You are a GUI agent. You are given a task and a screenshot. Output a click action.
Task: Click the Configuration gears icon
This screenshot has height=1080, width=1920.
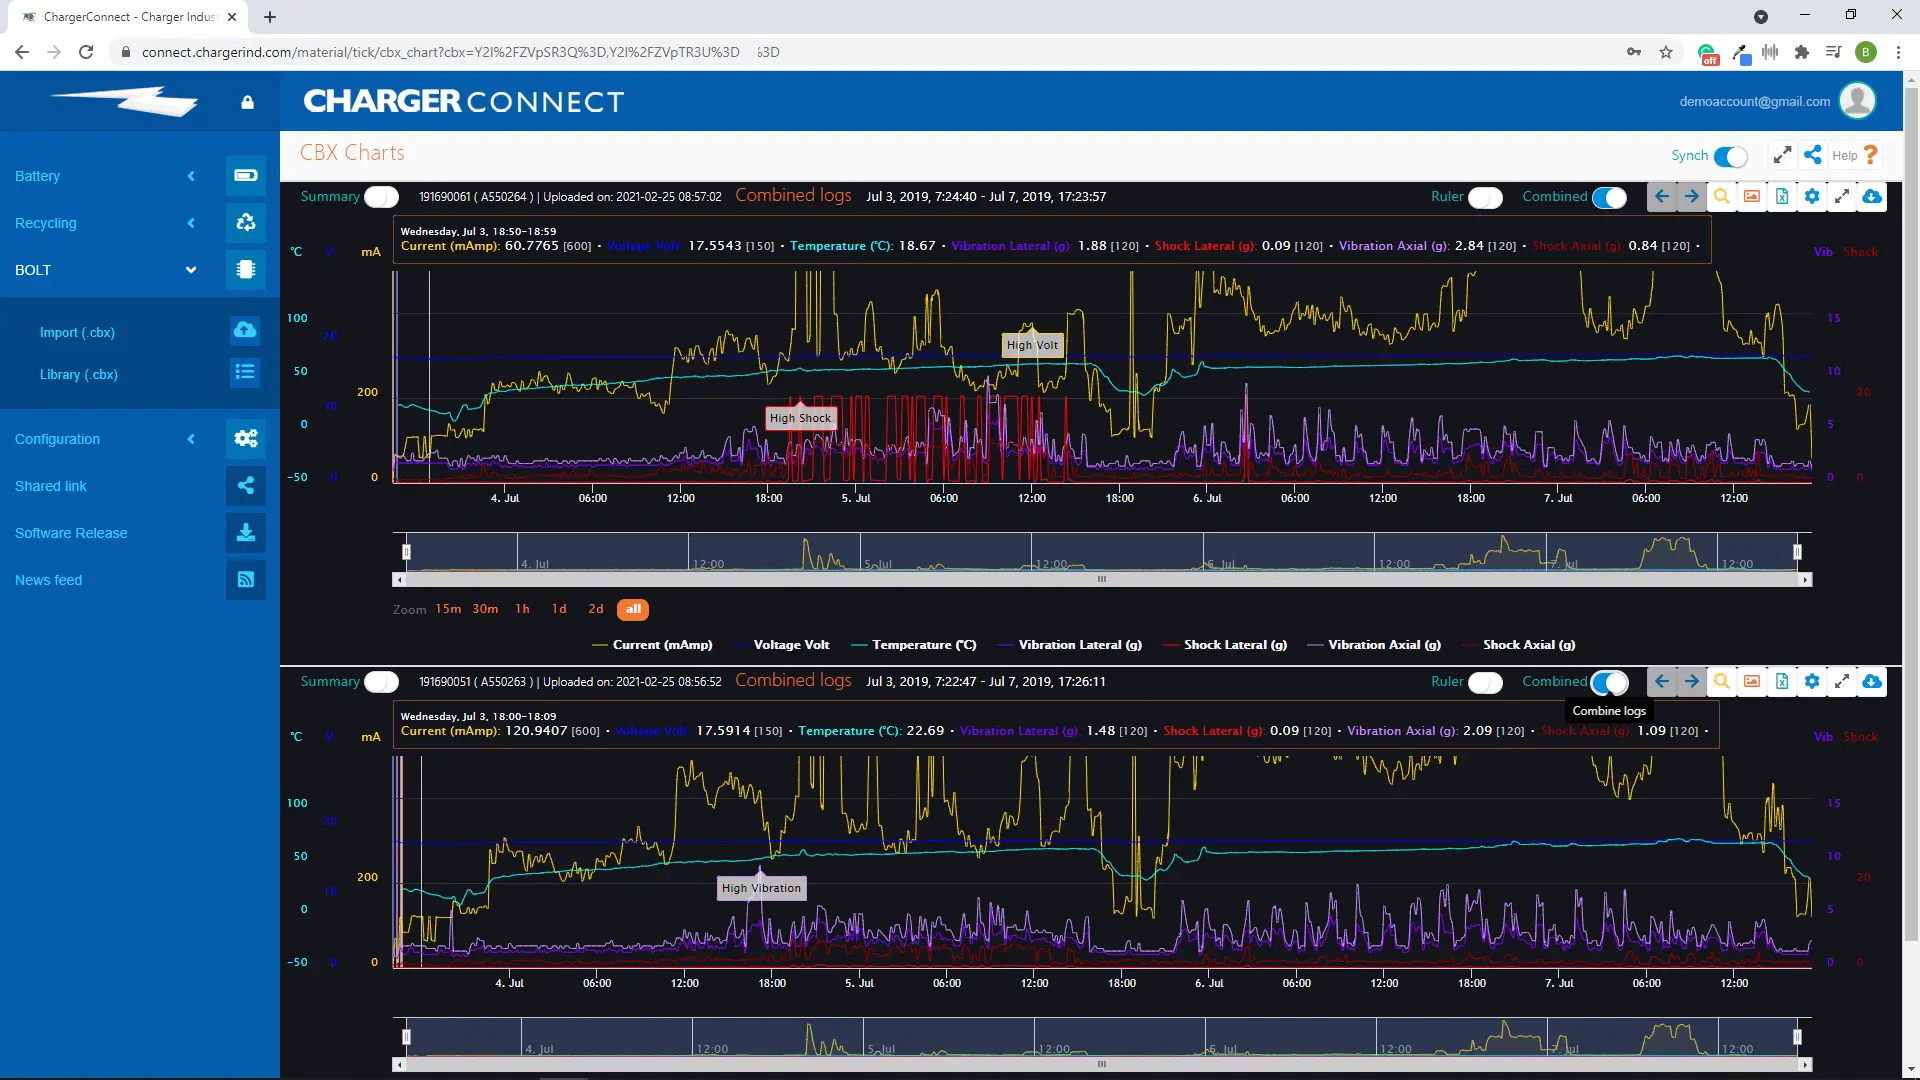(246, 438)
